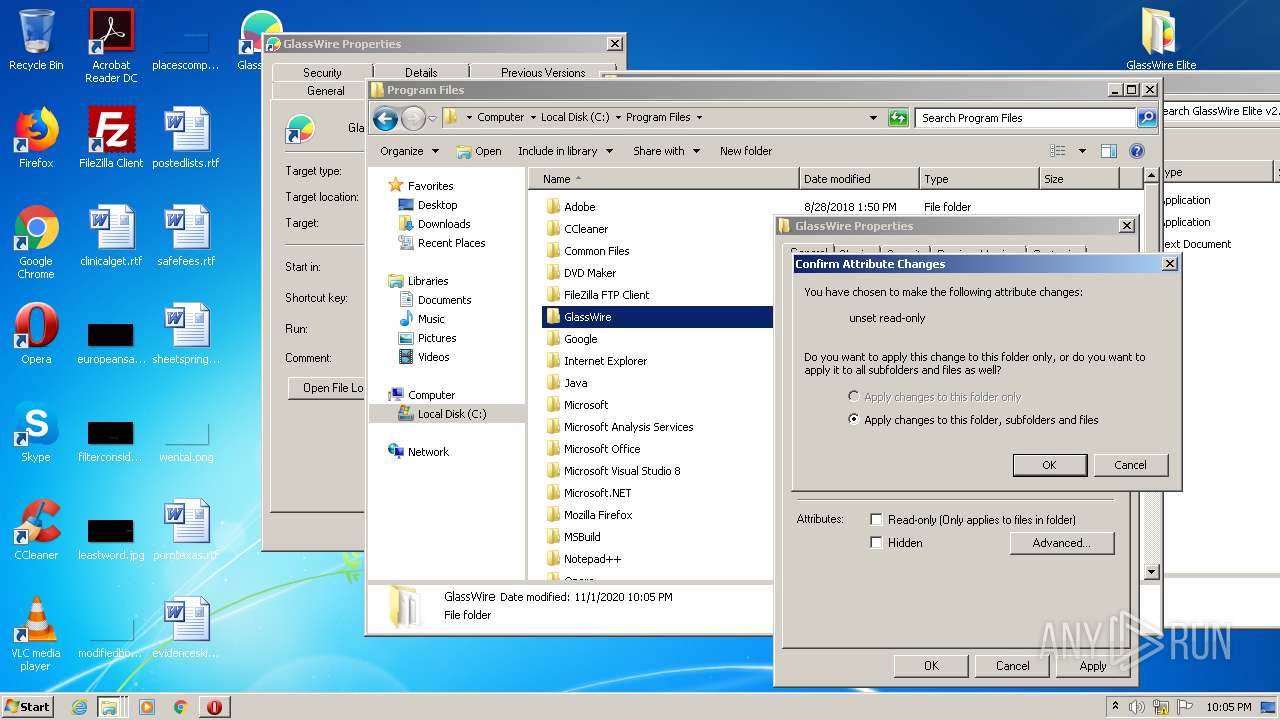Select Network in navigation pane
Viewport: 1280px width, 720px height.
coord(428,452)
